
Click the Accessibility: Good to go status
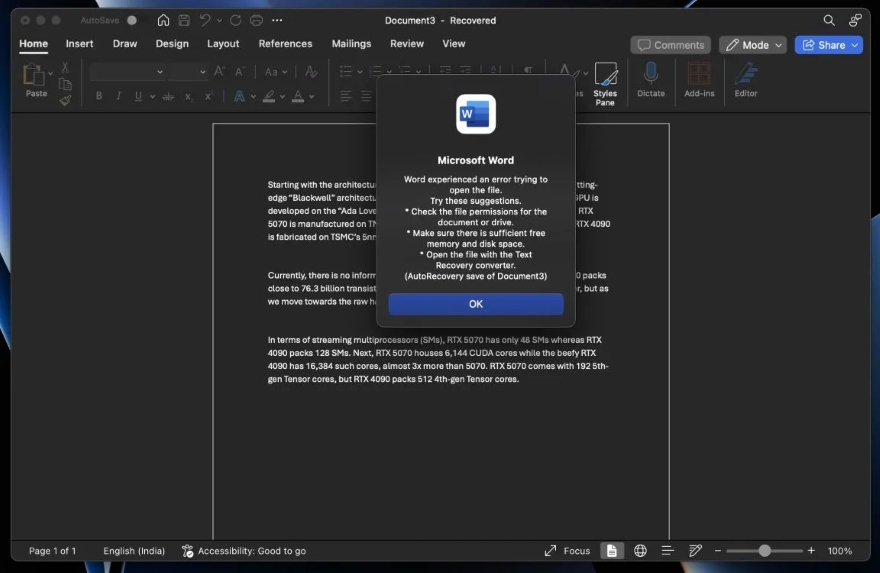(x=244, y=551)
